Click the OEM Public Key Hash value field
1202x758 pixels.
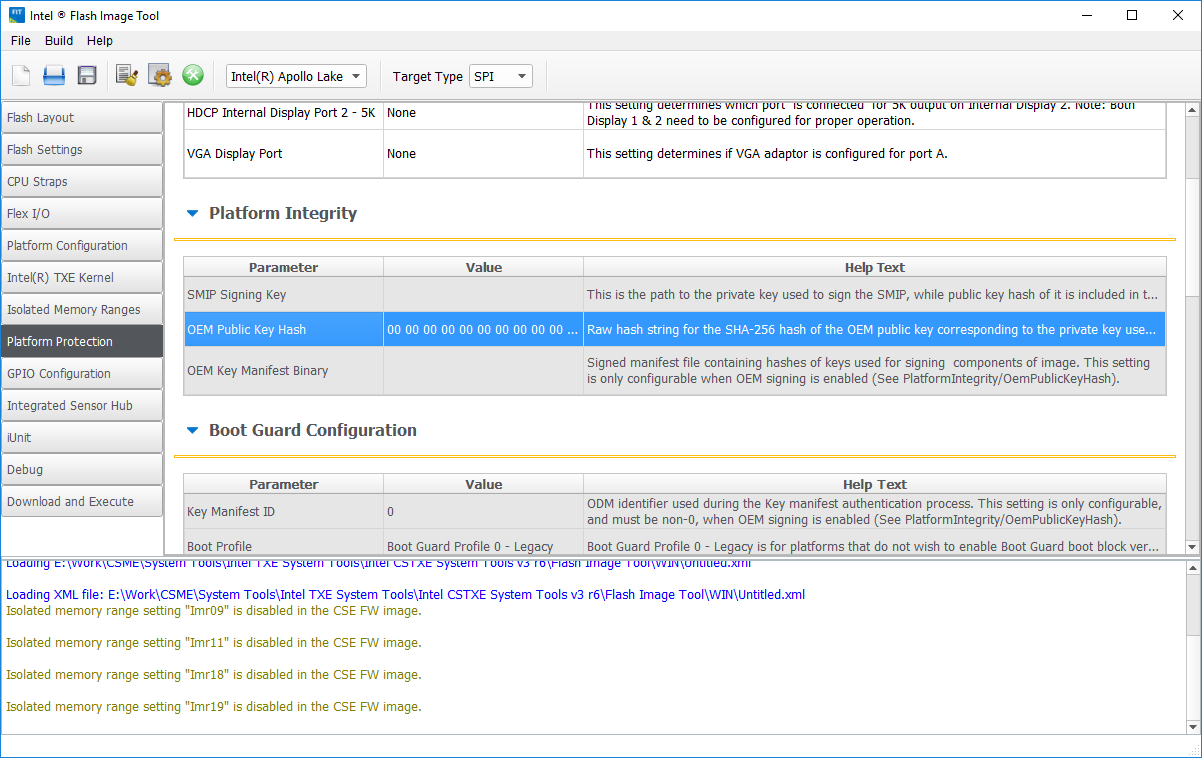(x=483, y=330)
